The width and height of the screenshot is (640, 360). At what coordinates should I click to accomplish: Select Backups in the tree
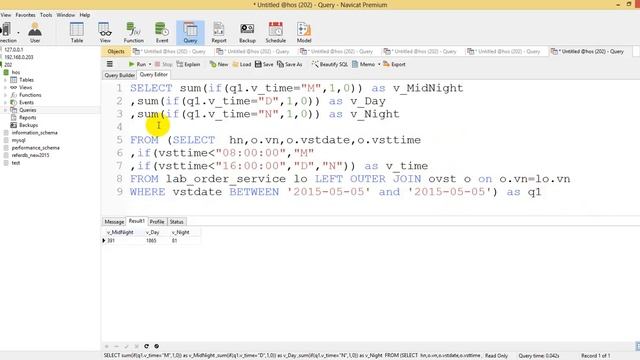[28, 125]
